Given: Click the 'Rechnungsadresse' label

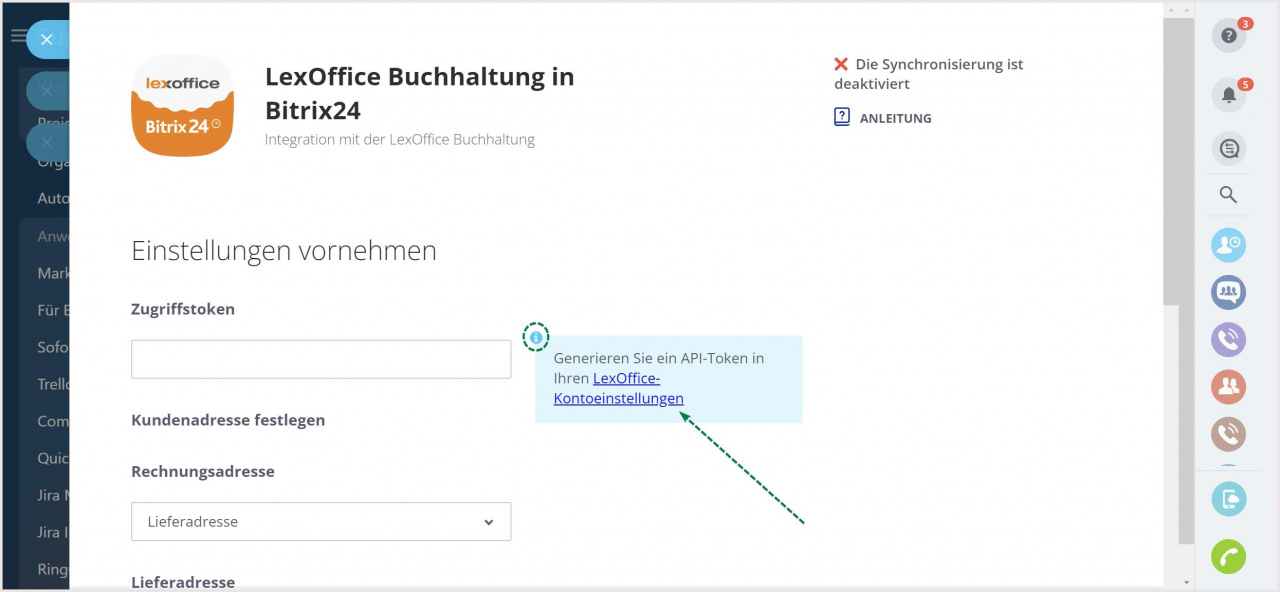Looking at the screenshot, I should 203,471.
